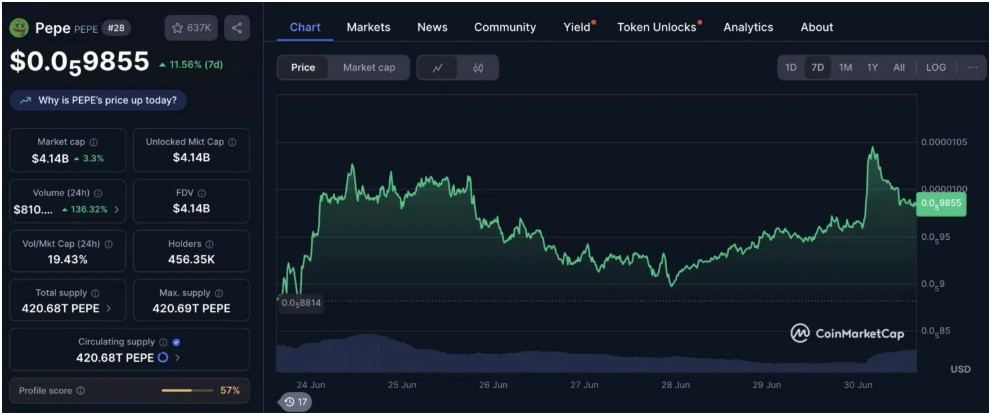
Task: Click the 0.0₅8814 starting price label
Action: [301, 303]
